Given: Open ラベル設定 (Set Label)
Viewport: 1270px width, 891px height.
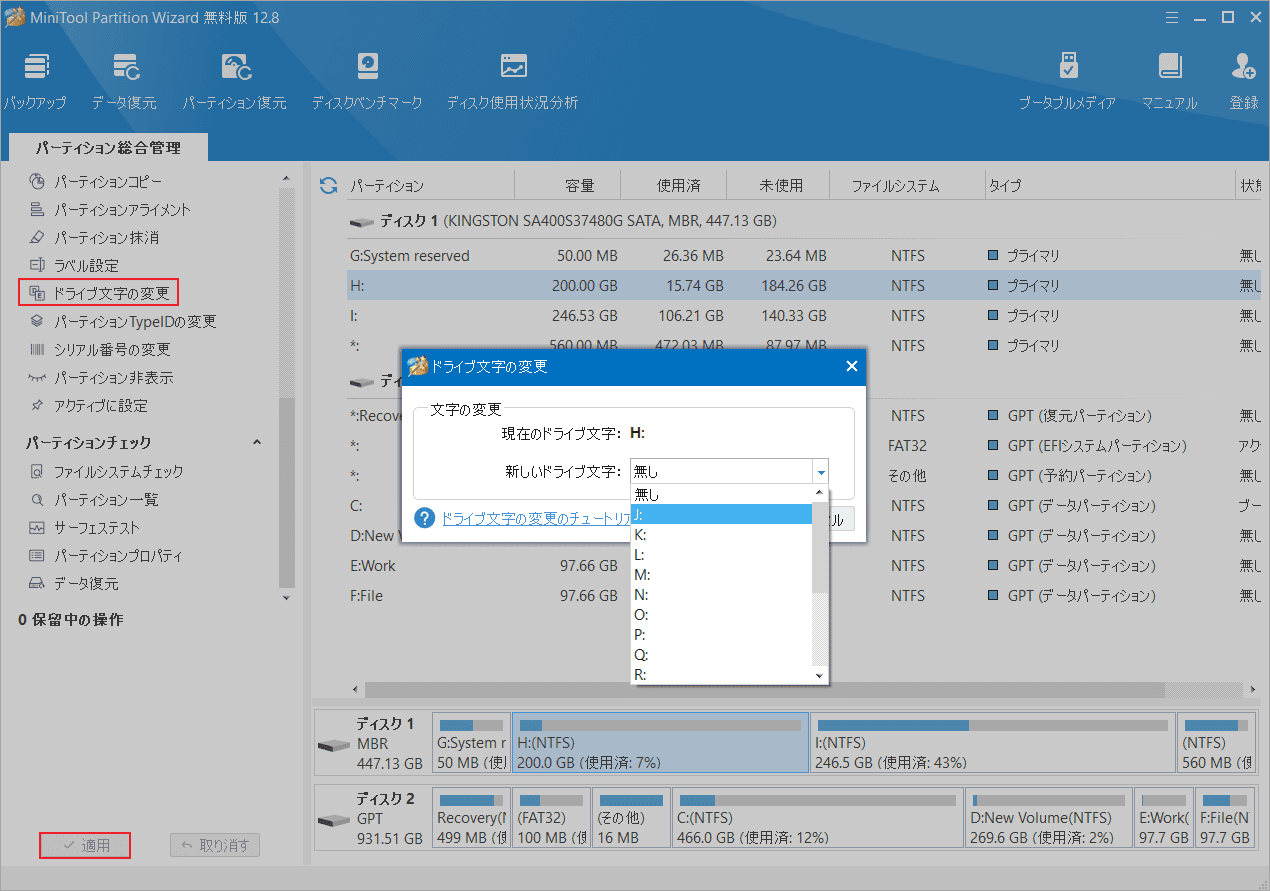Looking at the screenshot, I should (93, 264).
